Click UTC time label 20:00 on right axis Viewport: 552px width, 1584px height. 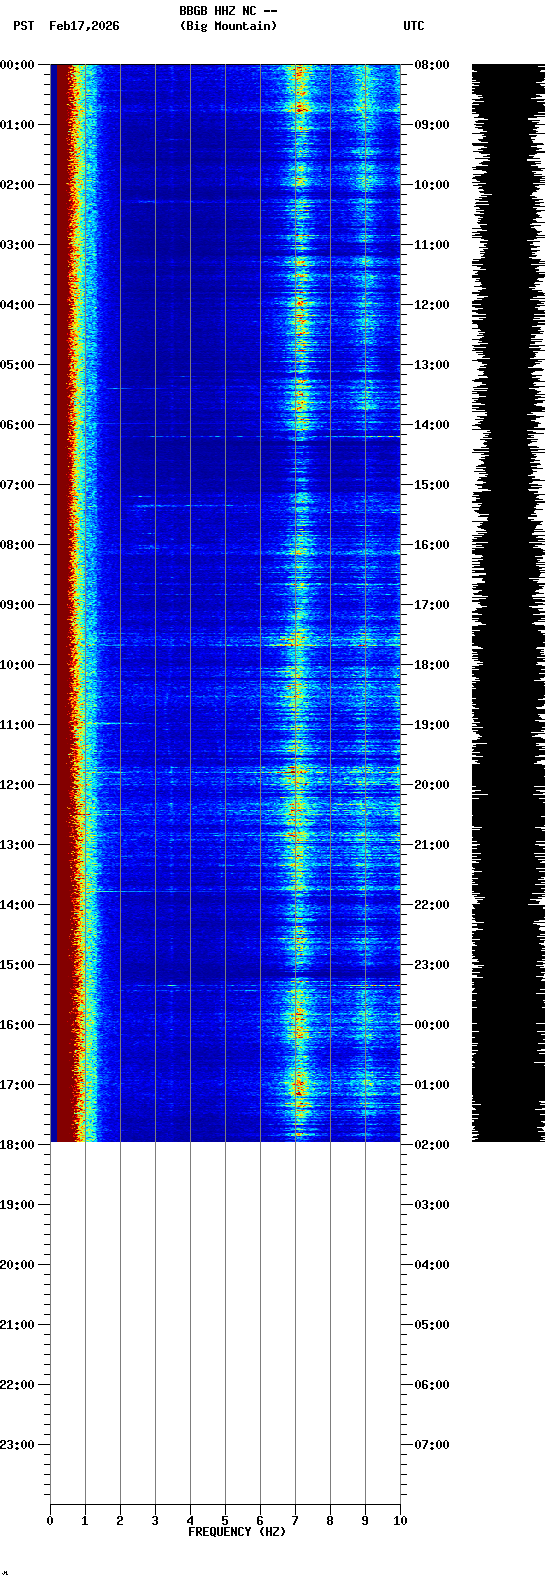[432, 785]
